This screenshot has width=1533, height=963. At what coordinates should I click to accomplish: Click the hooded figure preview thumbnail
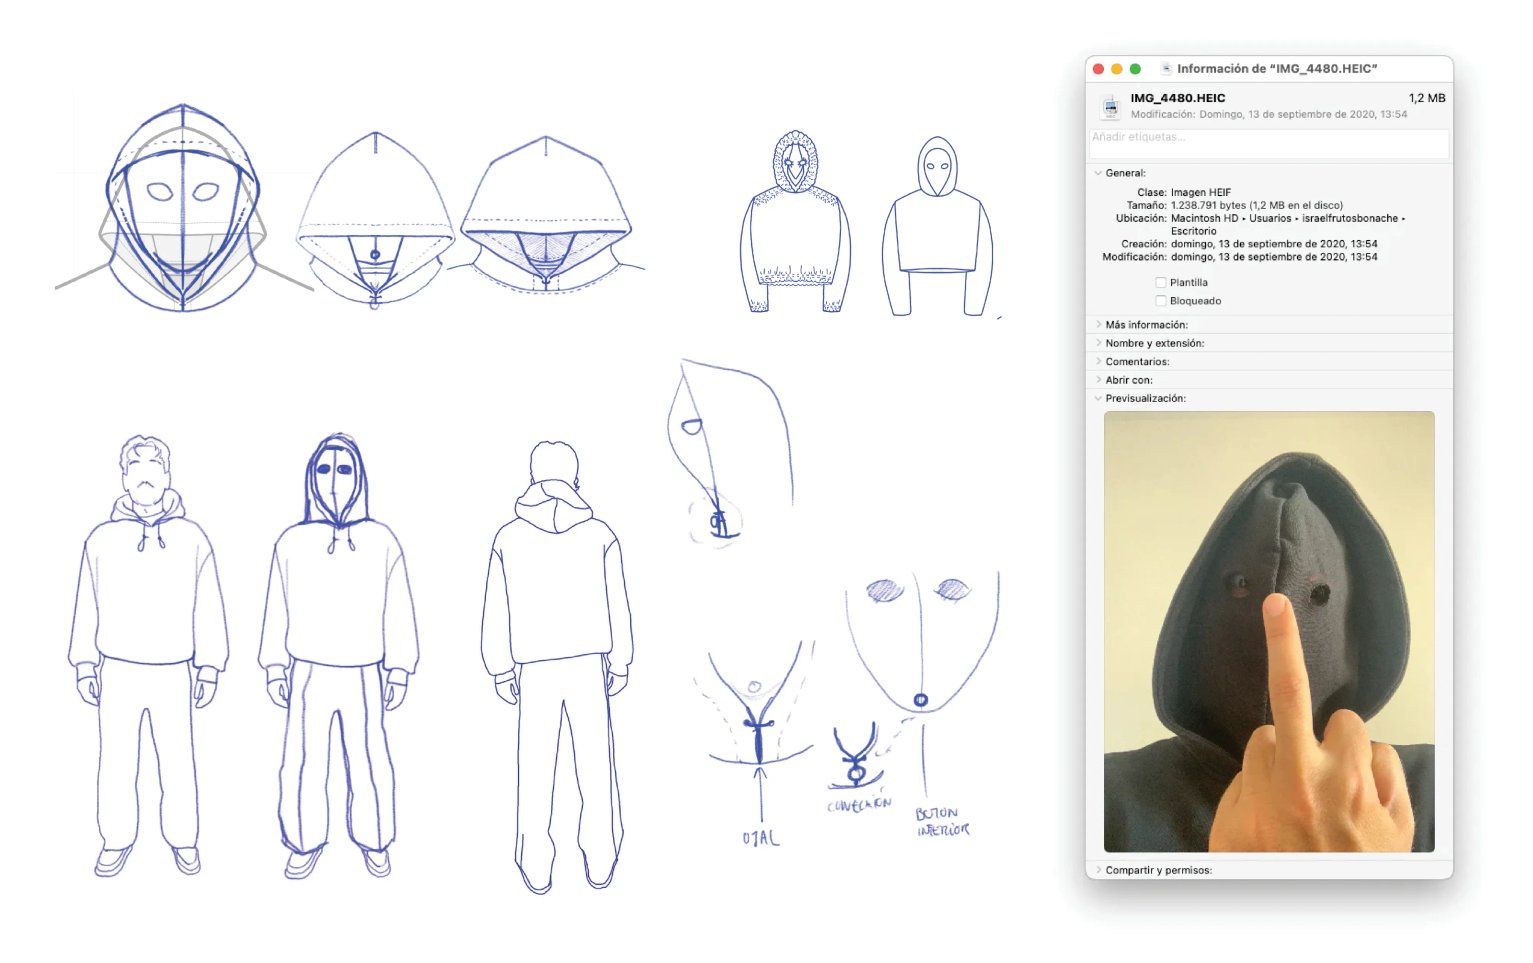coord(1269,632)
